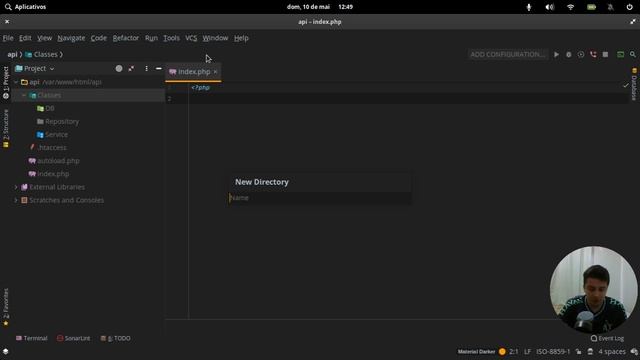This screenshot has width=640, height=360.
Task: Toggle the 2: Structure side tab
Action: tap(6, 128)
